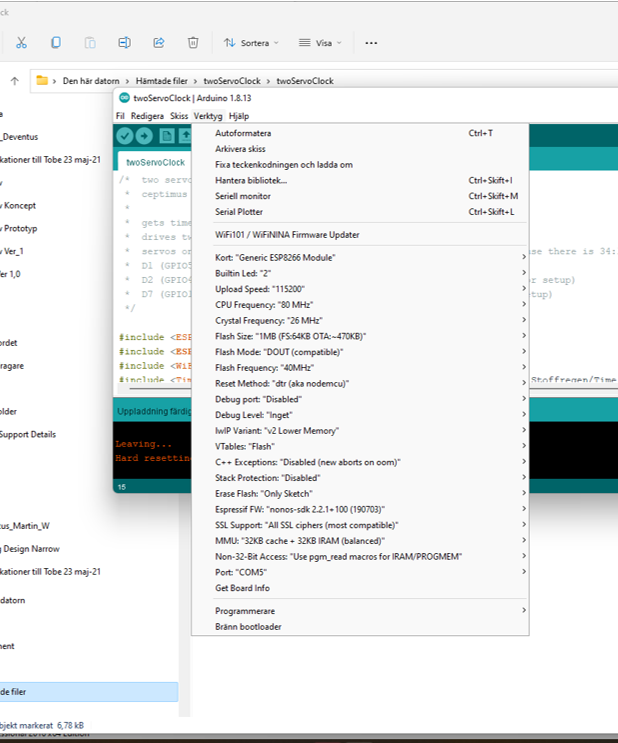Click the Share icon in File Explorer toolbar
618x743 pixels.
pyautogui.click(x=158, y=43)
